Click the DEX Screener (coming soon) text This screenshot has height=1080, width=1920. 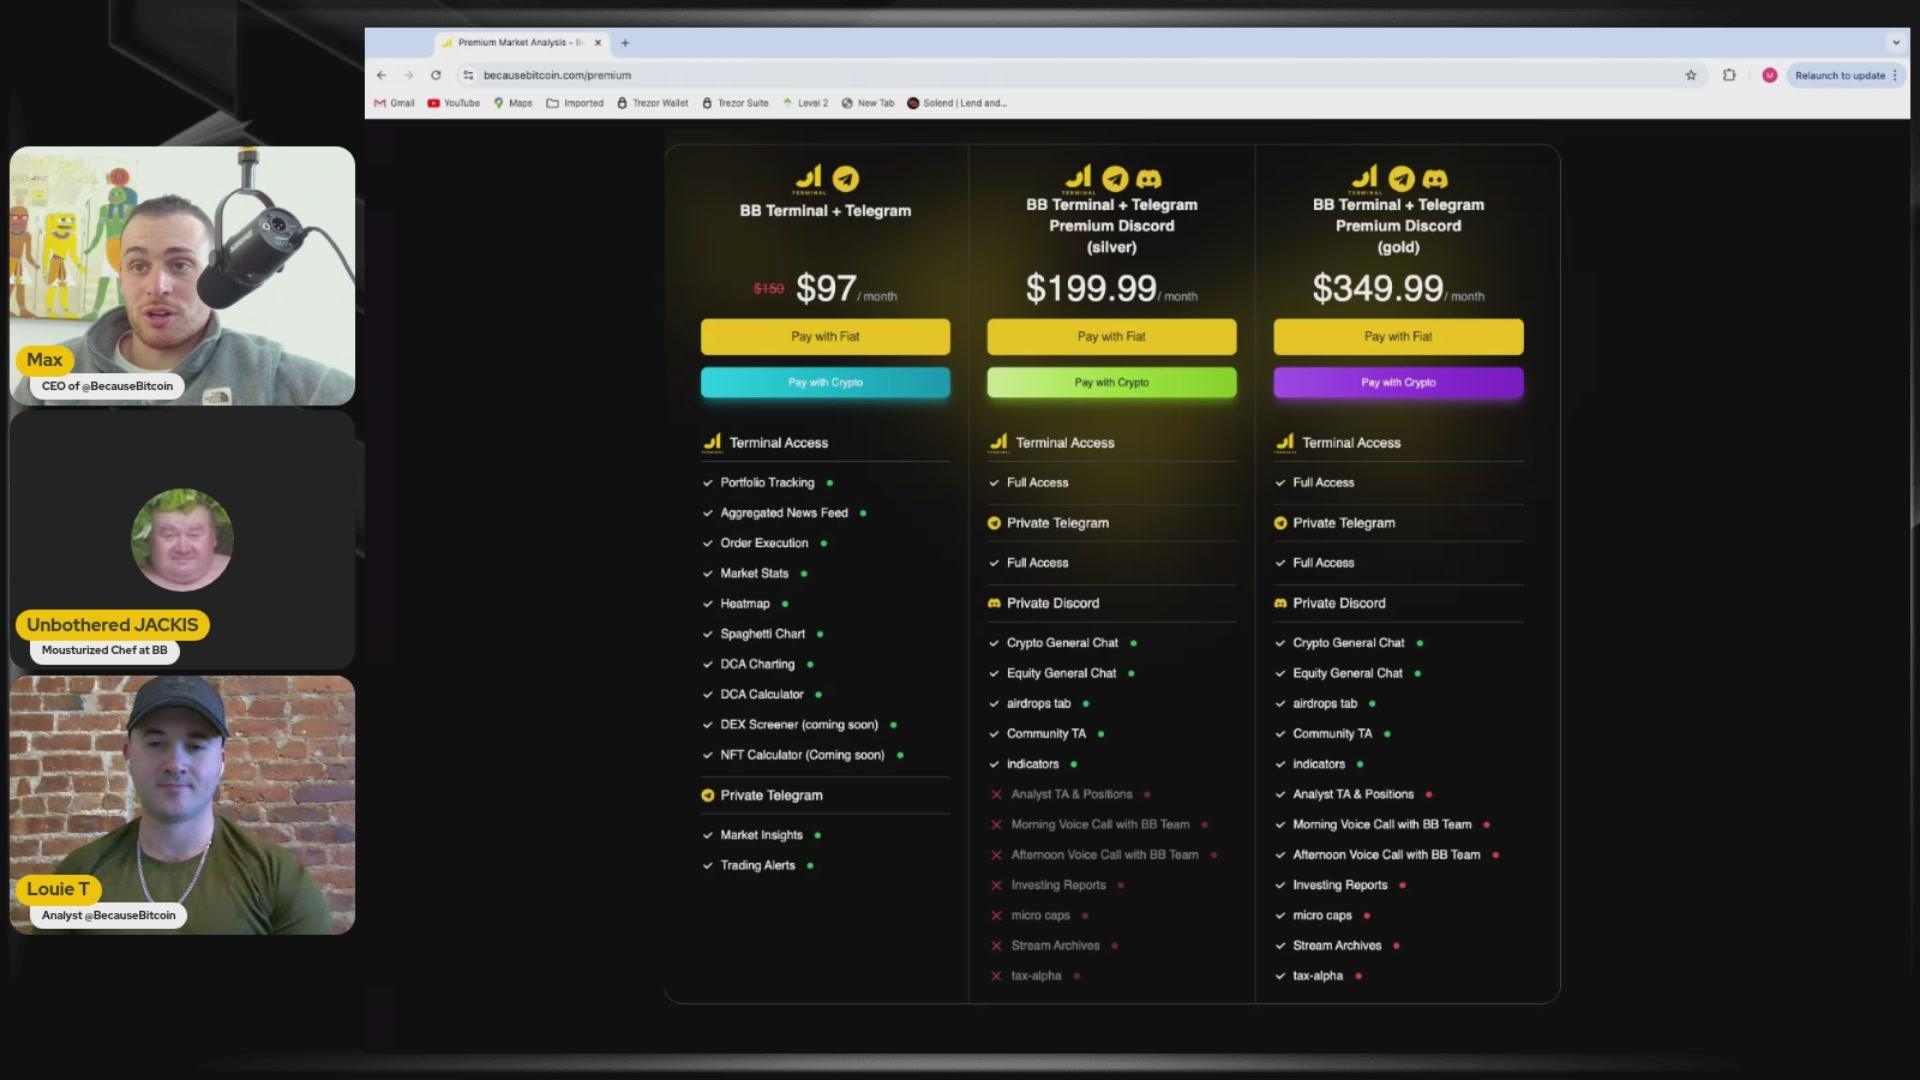tap(799, 725)
